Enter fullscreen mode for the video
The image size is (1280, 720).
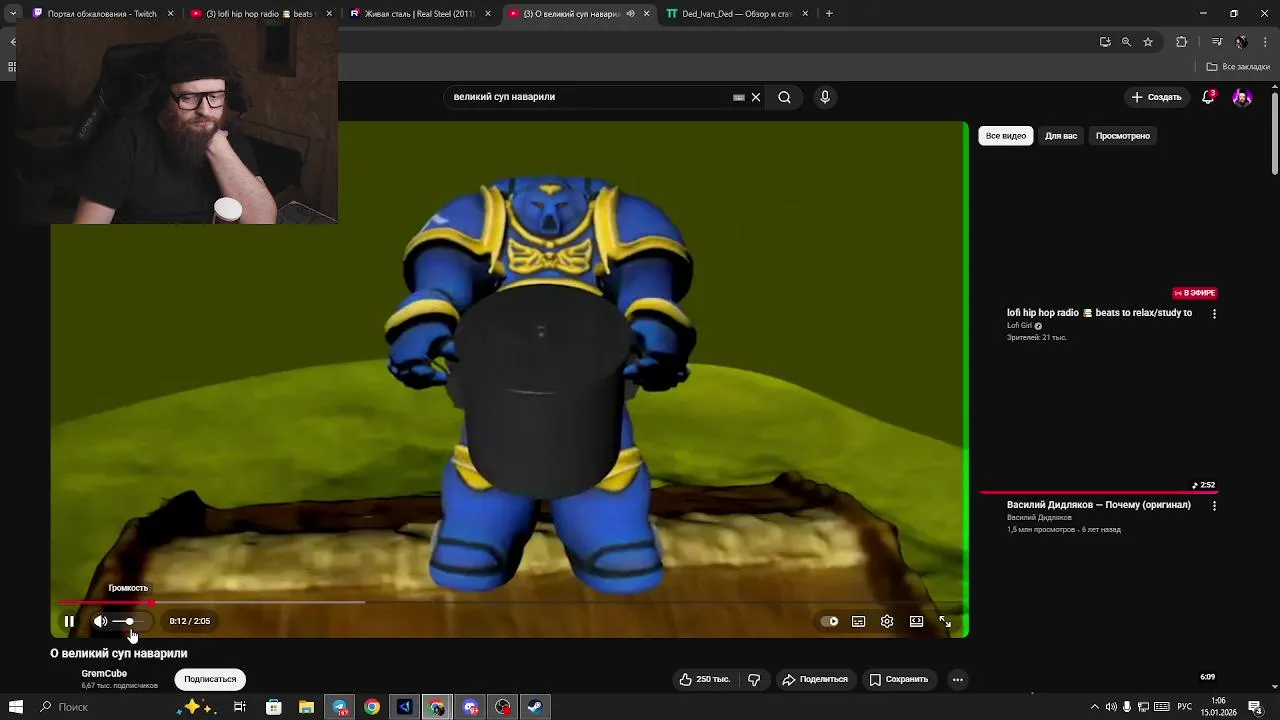click(945, 621)
